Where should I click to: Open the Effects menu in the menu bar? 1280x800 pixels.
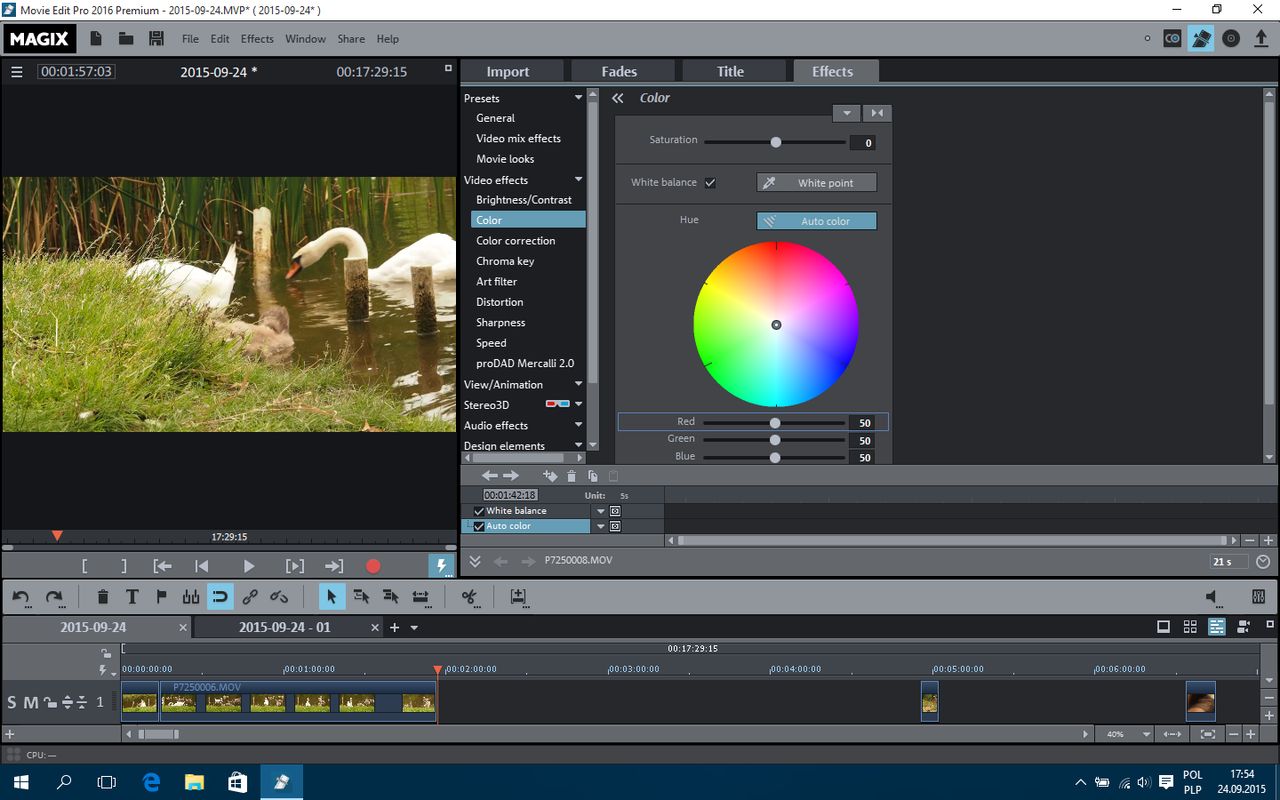click(257, 39)
